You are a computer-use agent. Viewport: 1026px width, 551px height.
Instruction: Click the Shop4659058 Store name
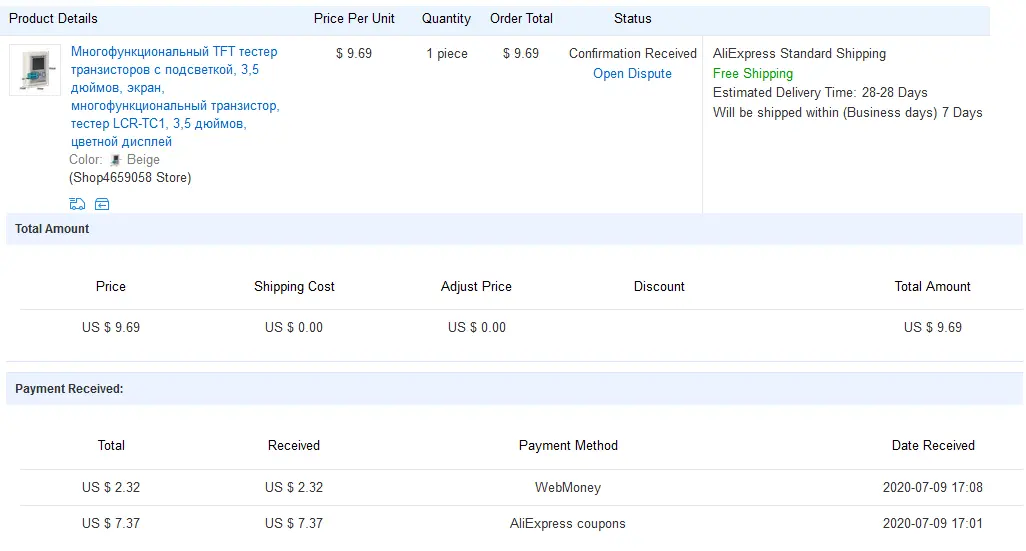(x=130, y=178)
